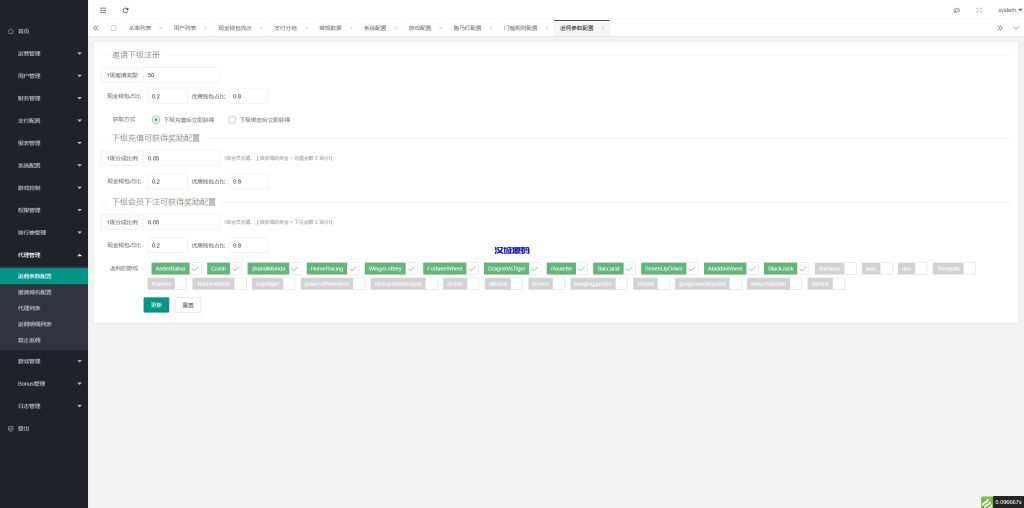1024x508 pixels.
Task: Click the green 更新 button
Action: coord(156,305)
